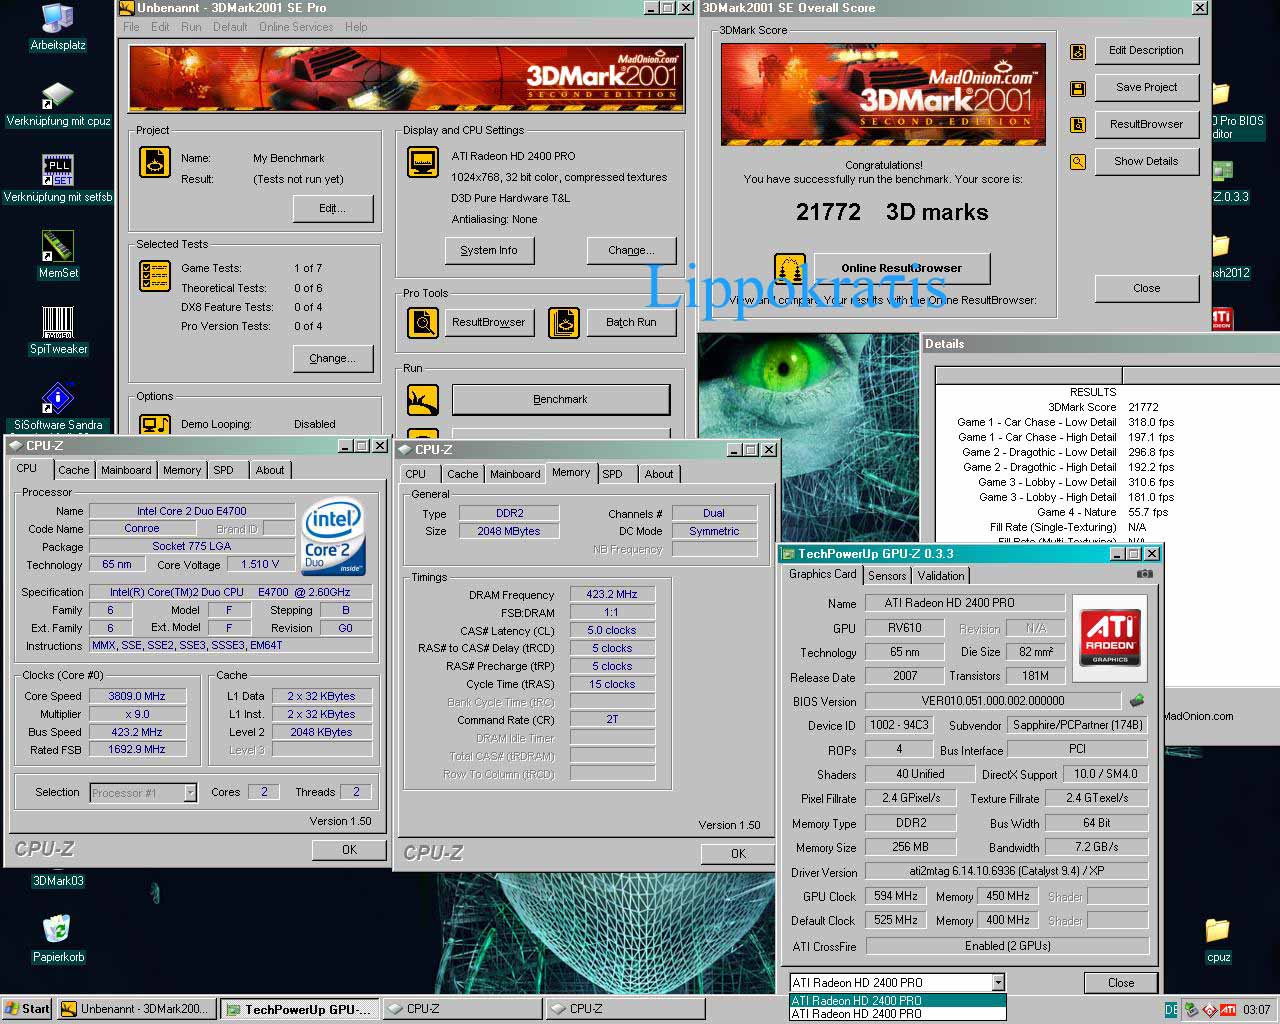Image resolution: width=1280 pixels, height=1024 pixels.
Task: Click the Close button in GPU-Z
Action: [1121, 983]
